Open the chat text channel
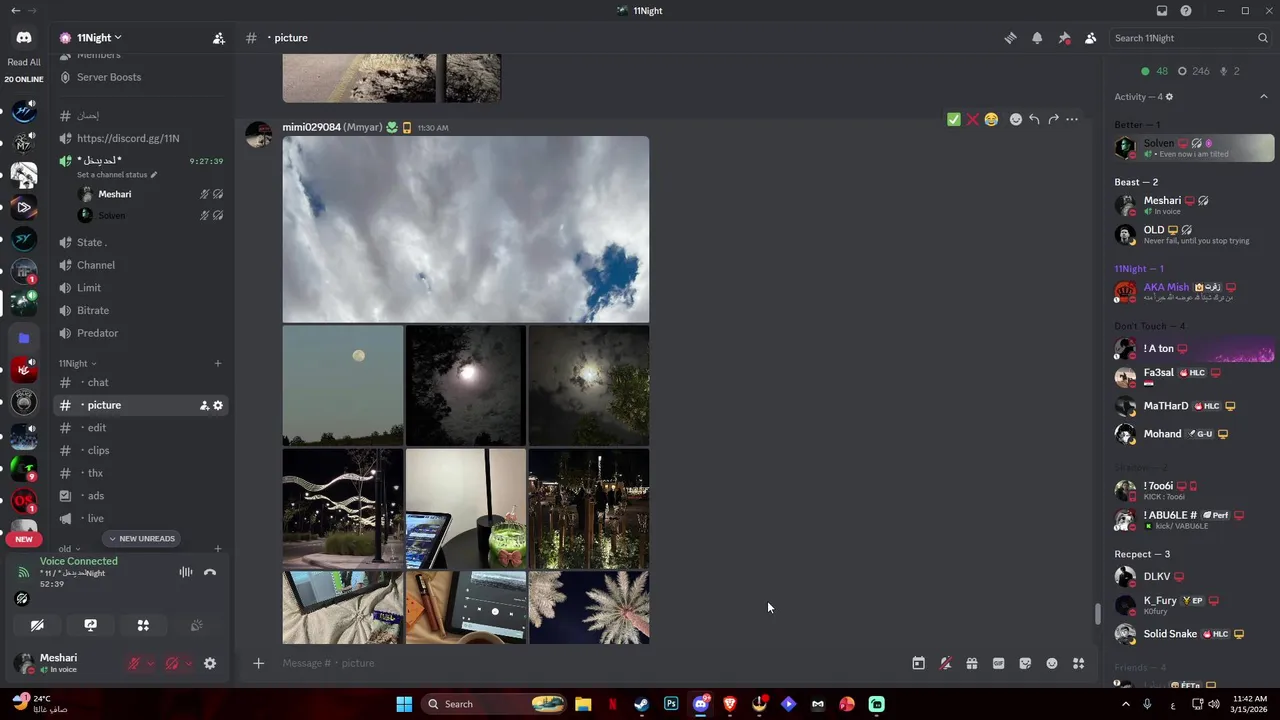Image resolution: width=1280 pixels, height=720 pixels. (142, 382)
